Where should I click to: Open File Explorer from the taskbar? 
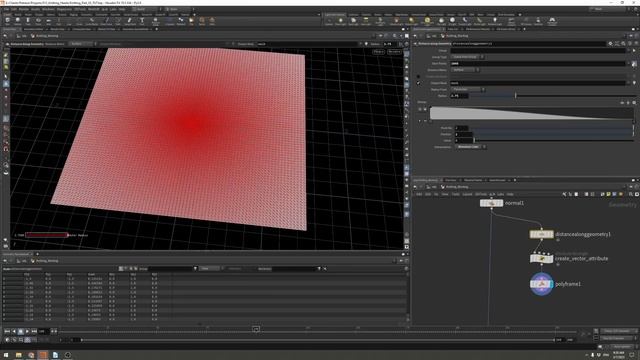pyautogui.click(x=18, y=355)
